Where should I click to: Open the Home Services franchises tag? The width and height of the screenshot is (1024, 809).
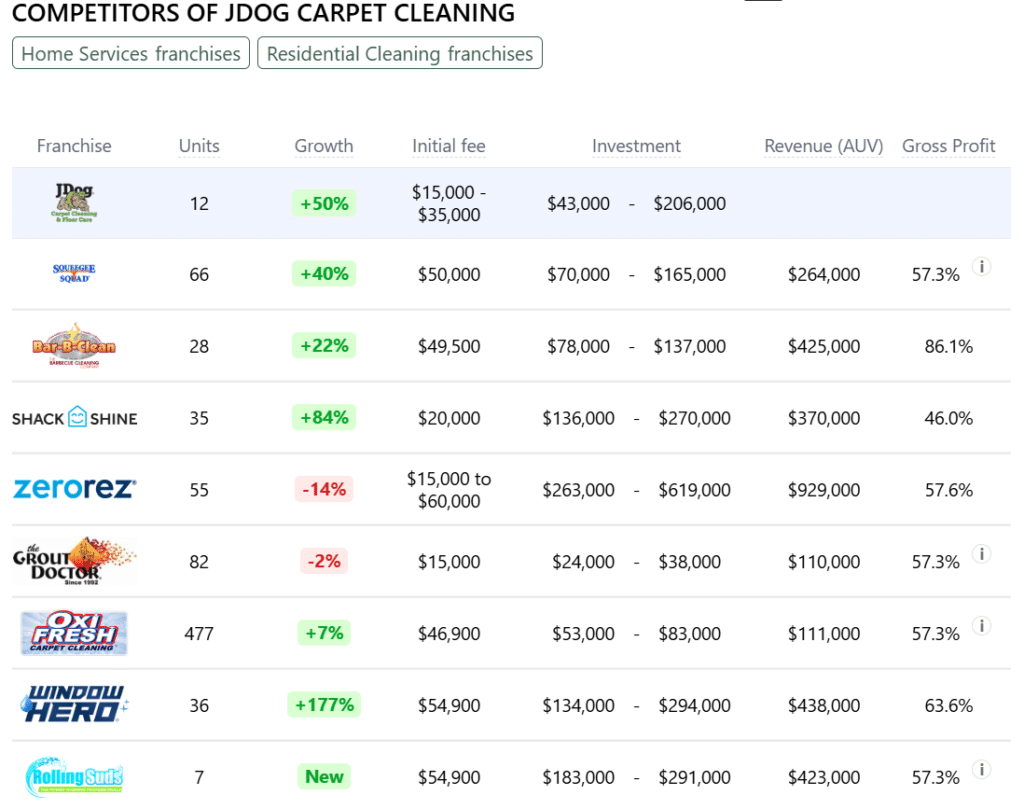point(131,53)
